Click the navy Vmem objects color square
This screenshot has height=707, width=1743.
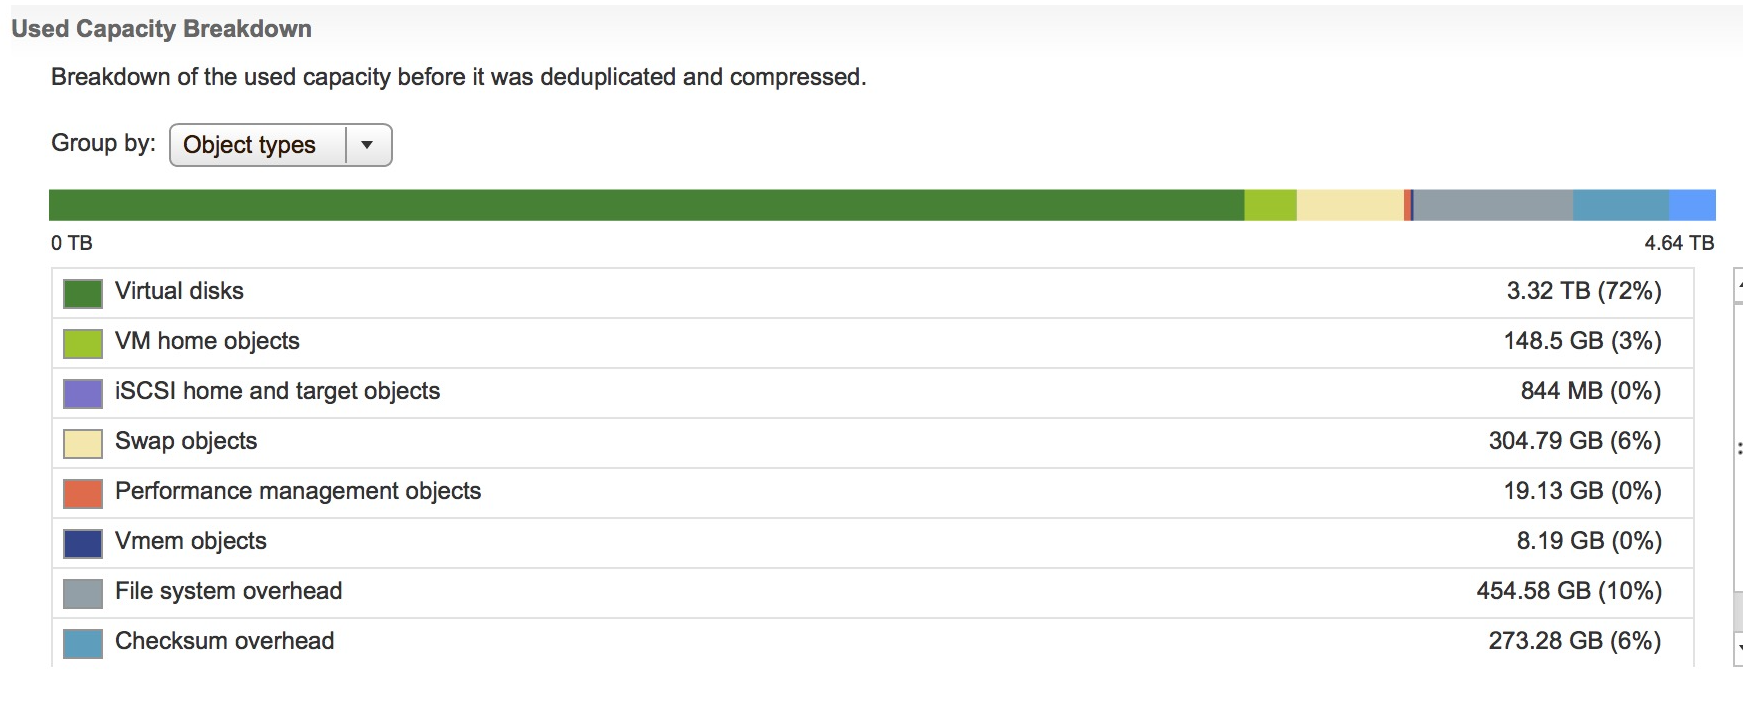click(x=82, y=543)
